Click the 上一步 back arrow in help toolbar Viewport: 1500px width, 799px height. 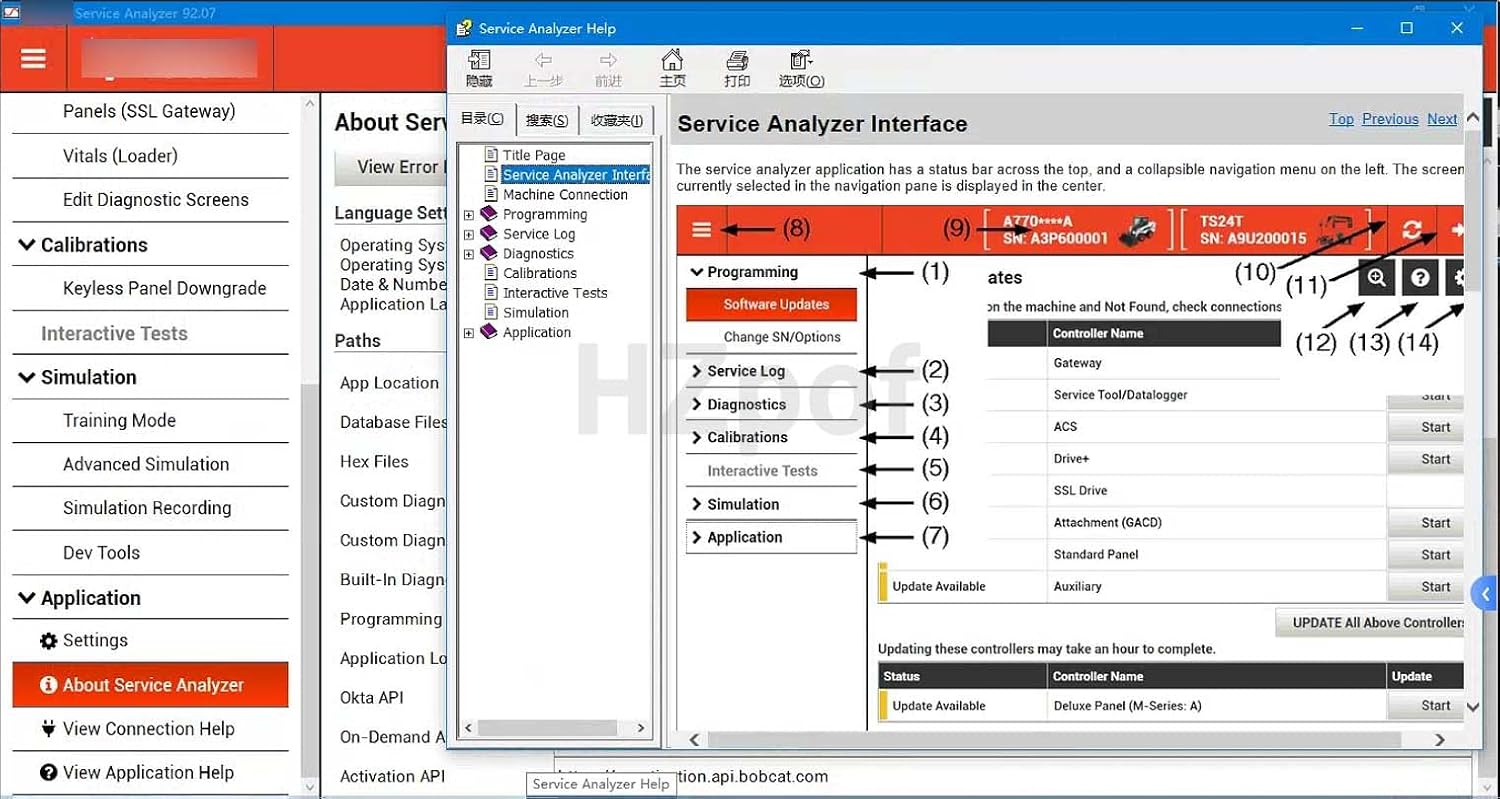pyautogui.click(x=543, y=69)
